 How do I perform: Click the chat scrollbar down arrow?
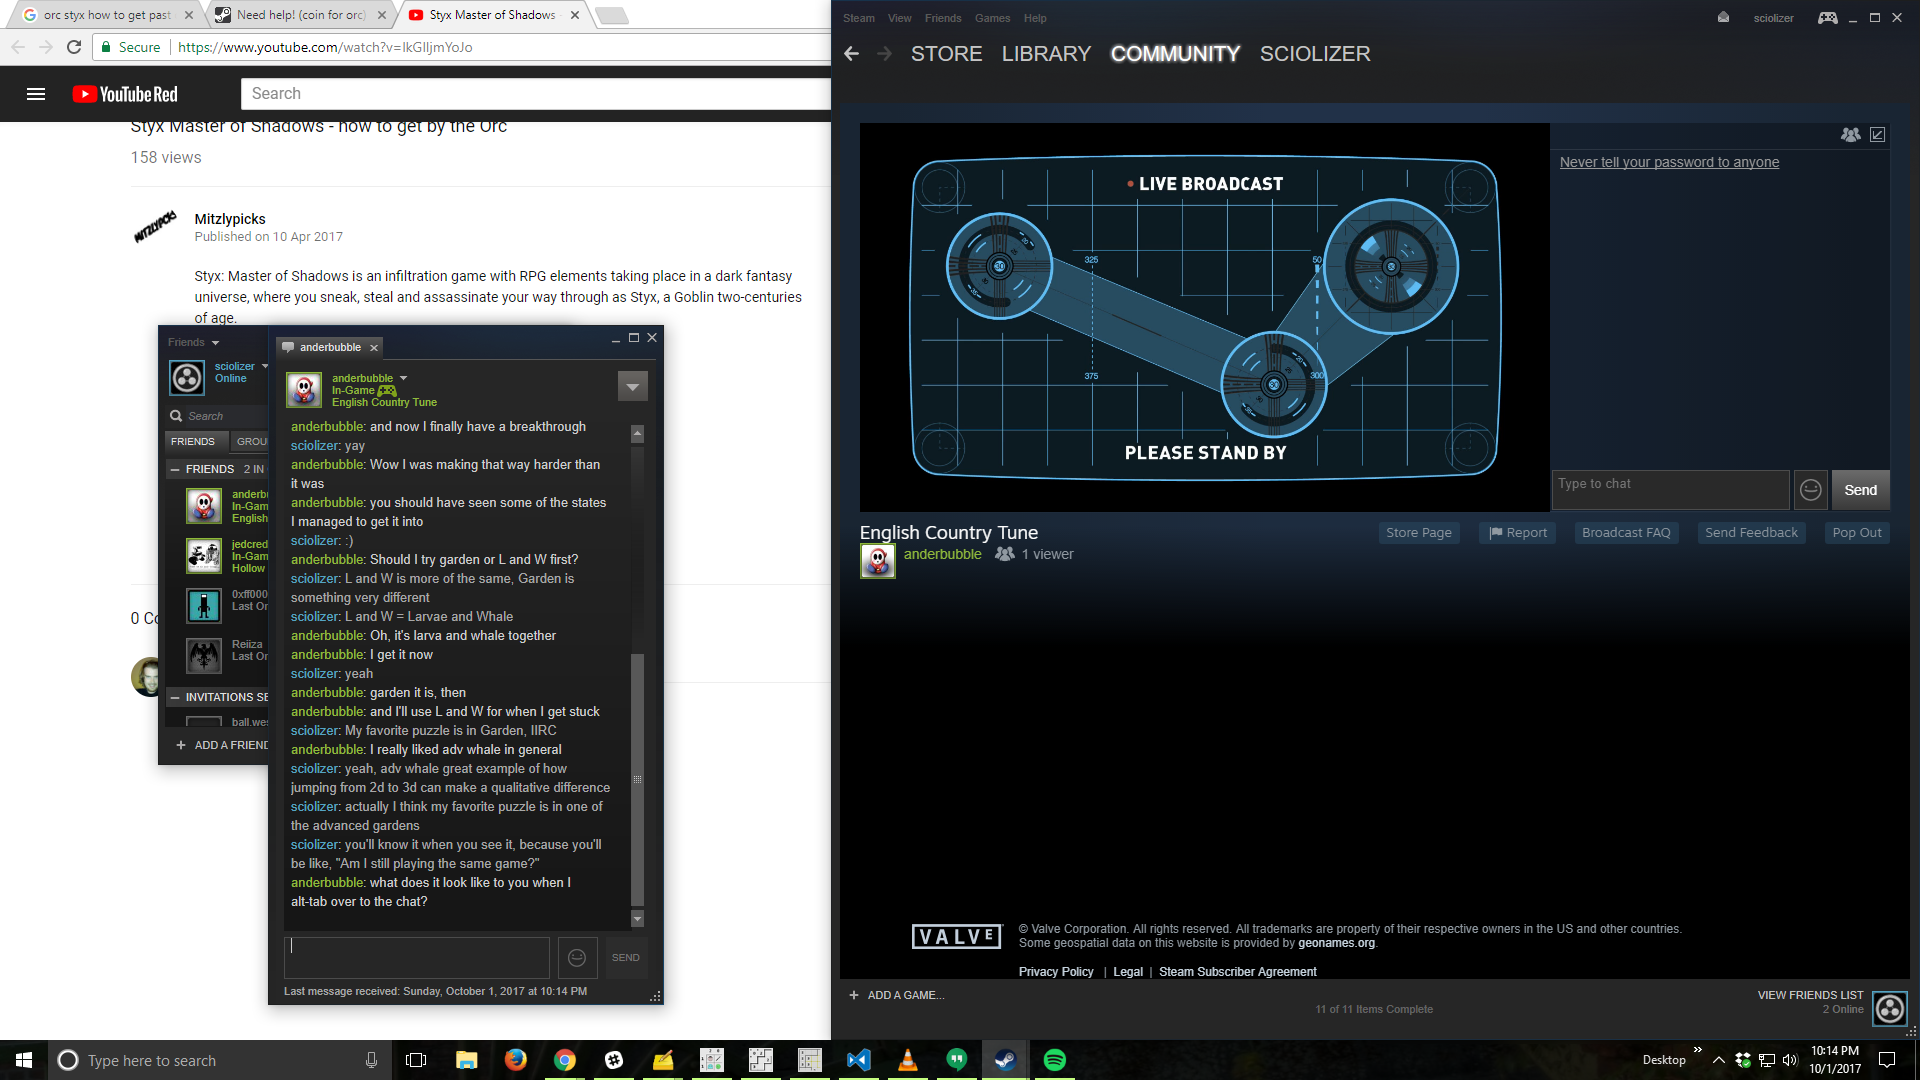[637, 919]
